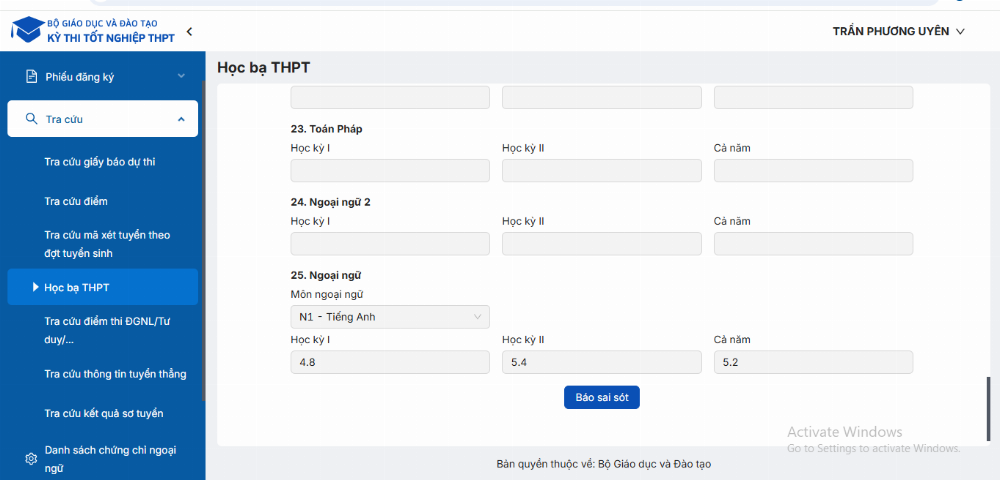The image size is (1000, 480).
Task: Select Tra cứu điểm in sidebar
Action: coord(76,201)
